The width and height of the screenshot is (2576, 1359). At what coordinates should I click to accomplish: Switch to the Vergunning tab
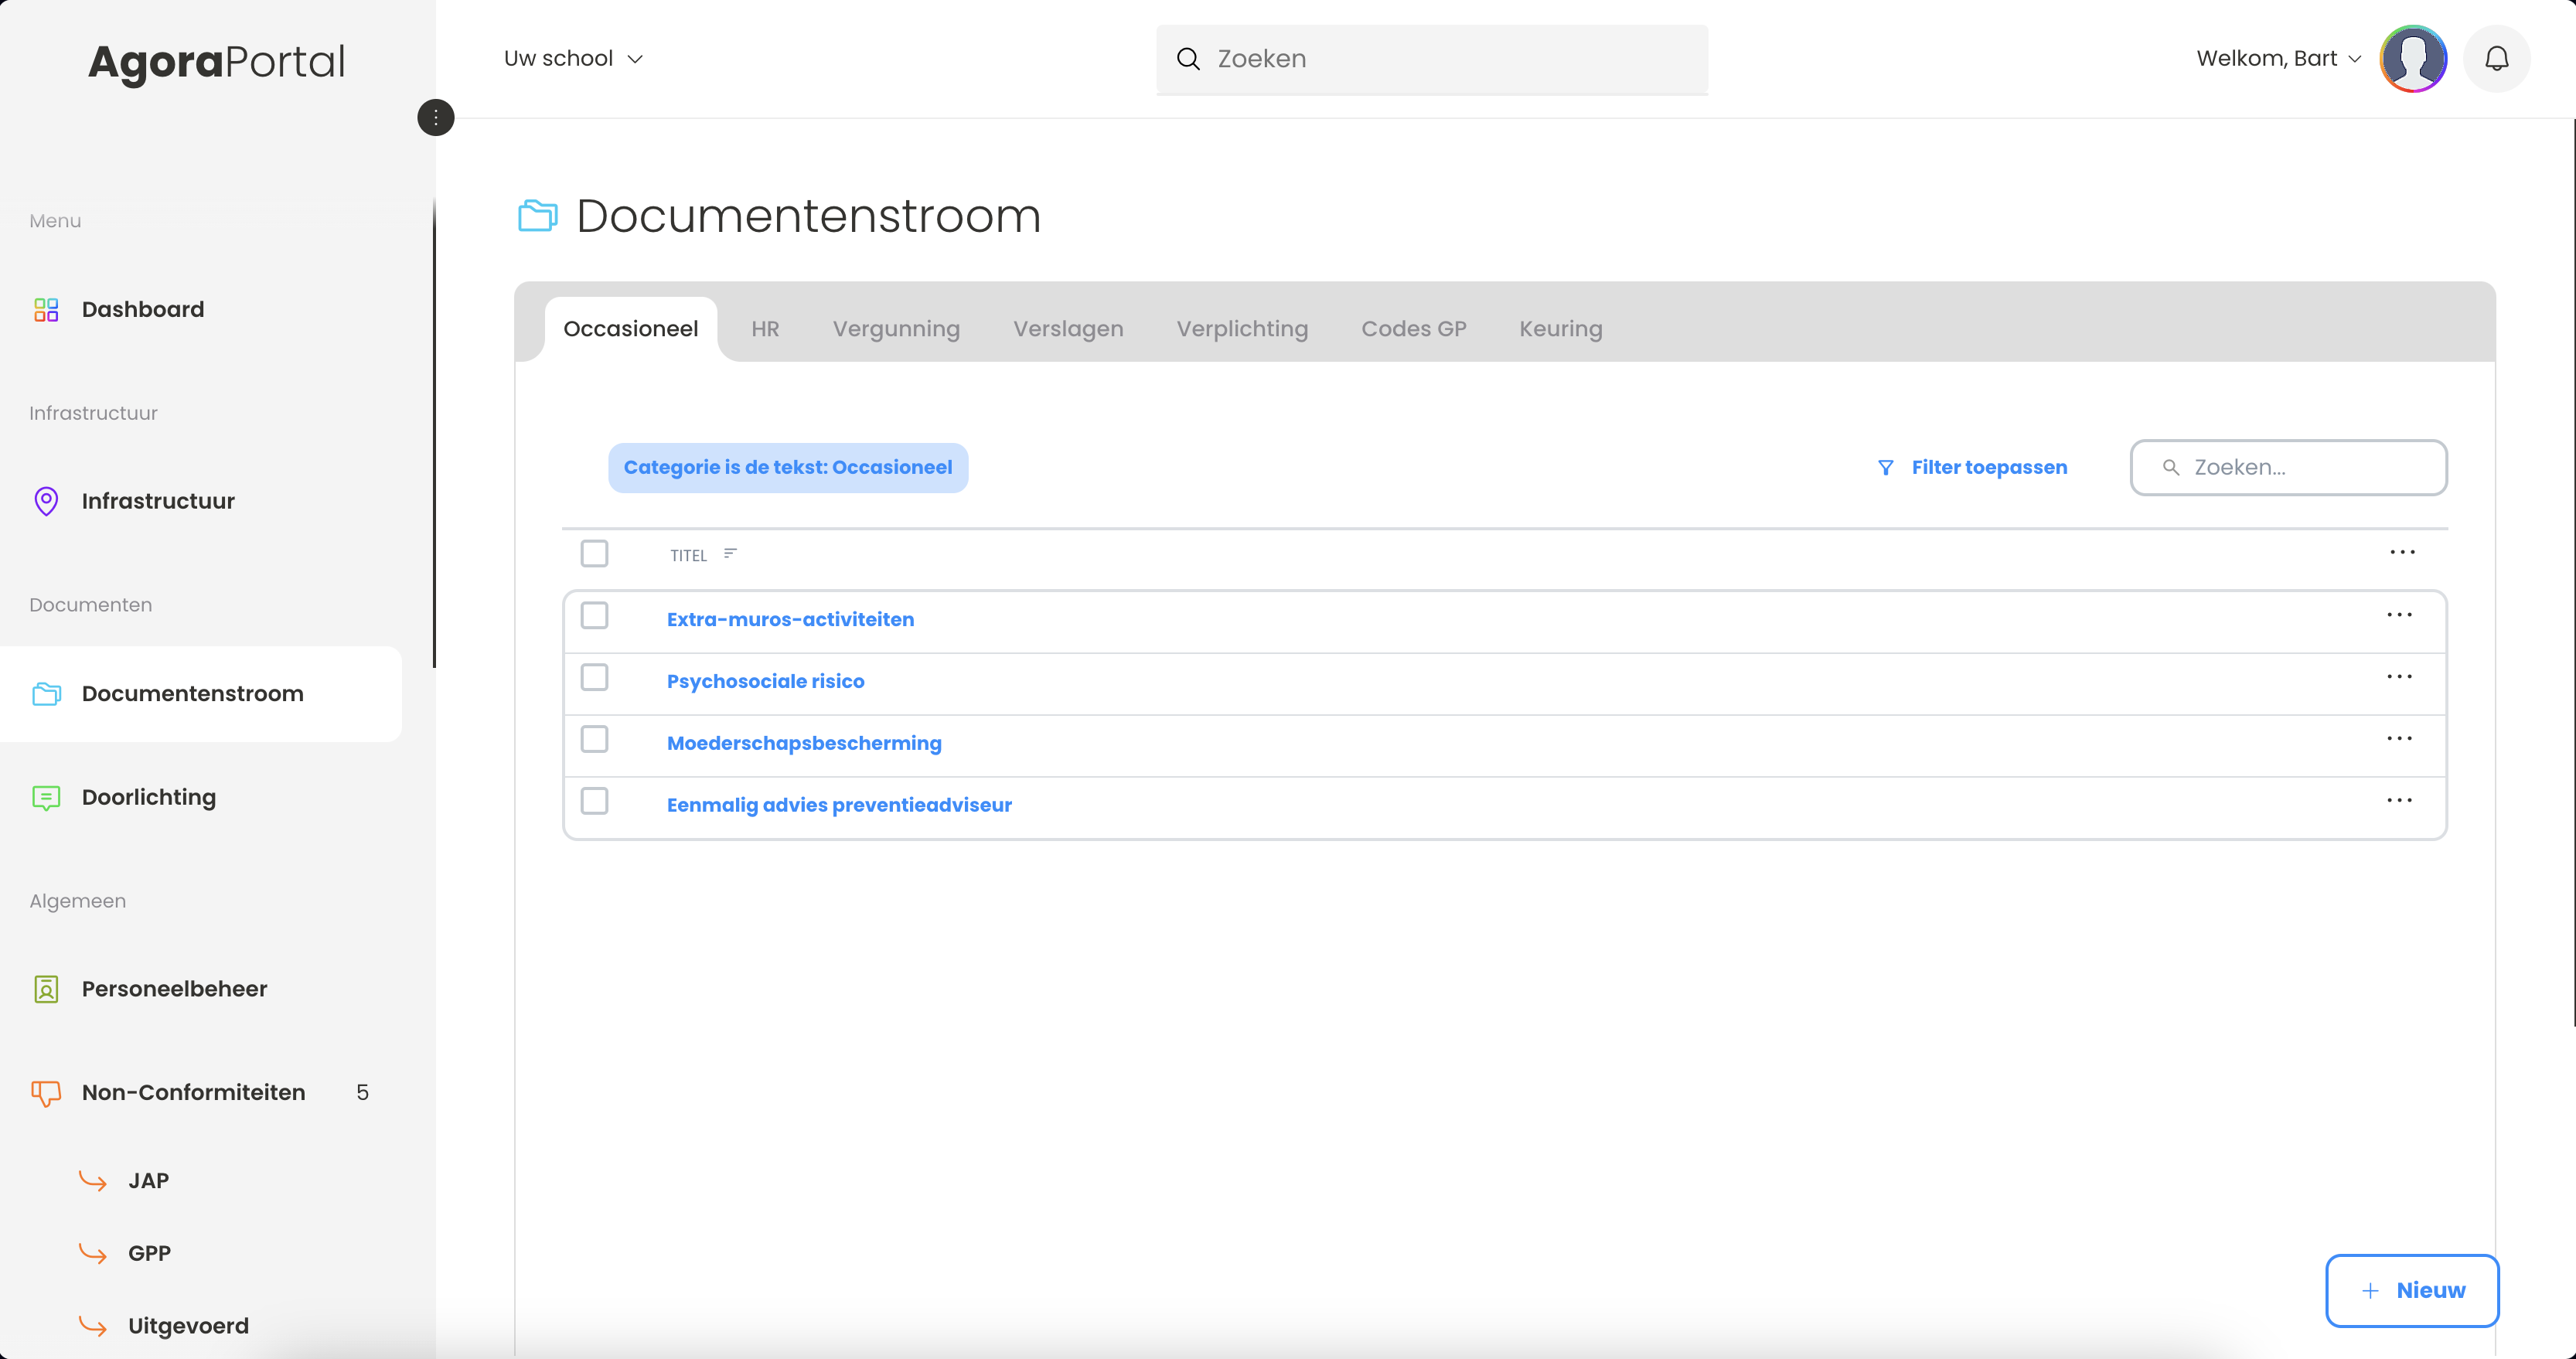(896, 329)
